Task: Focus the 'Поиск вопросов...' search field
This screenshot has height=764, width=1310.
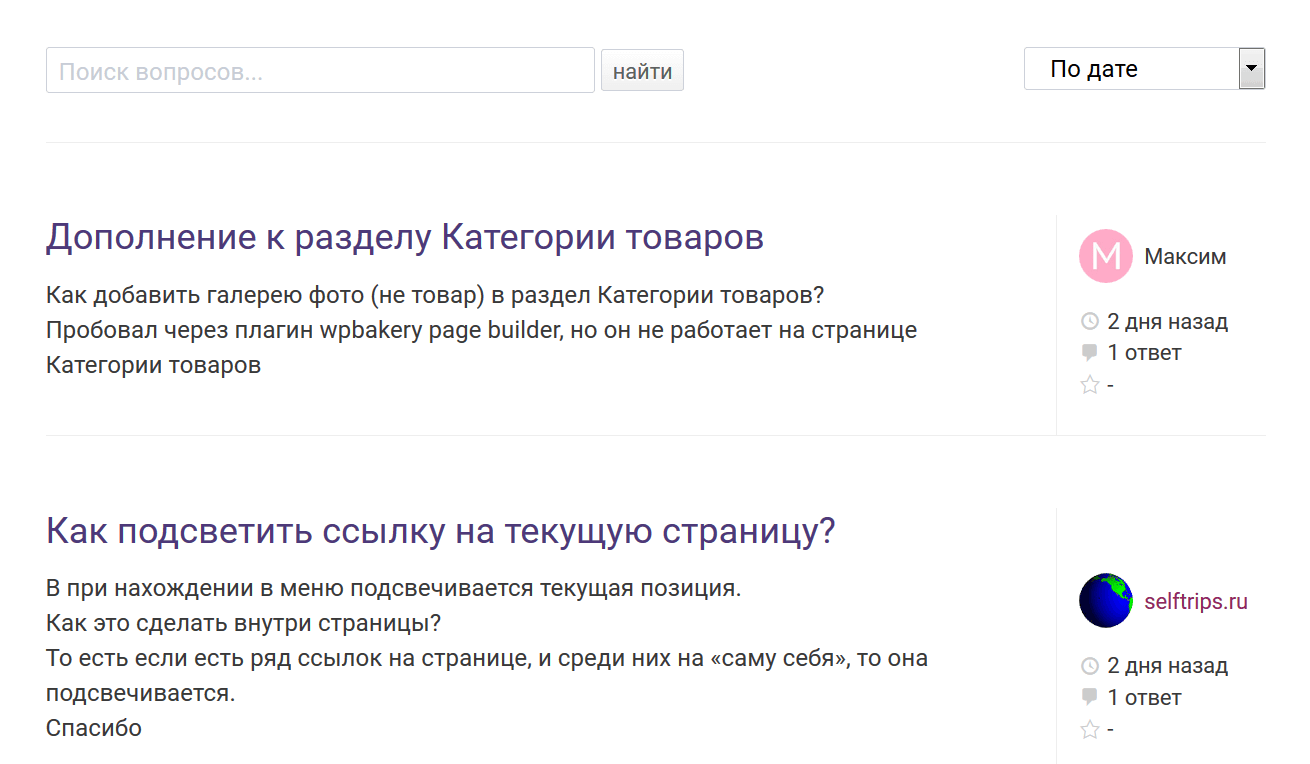Action: (320, 71)
